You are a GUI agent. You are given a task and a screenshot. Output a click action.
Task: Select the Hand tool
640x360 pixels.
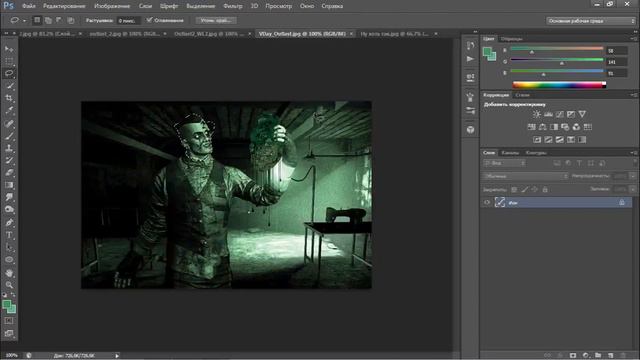click(x=9, y=273)
